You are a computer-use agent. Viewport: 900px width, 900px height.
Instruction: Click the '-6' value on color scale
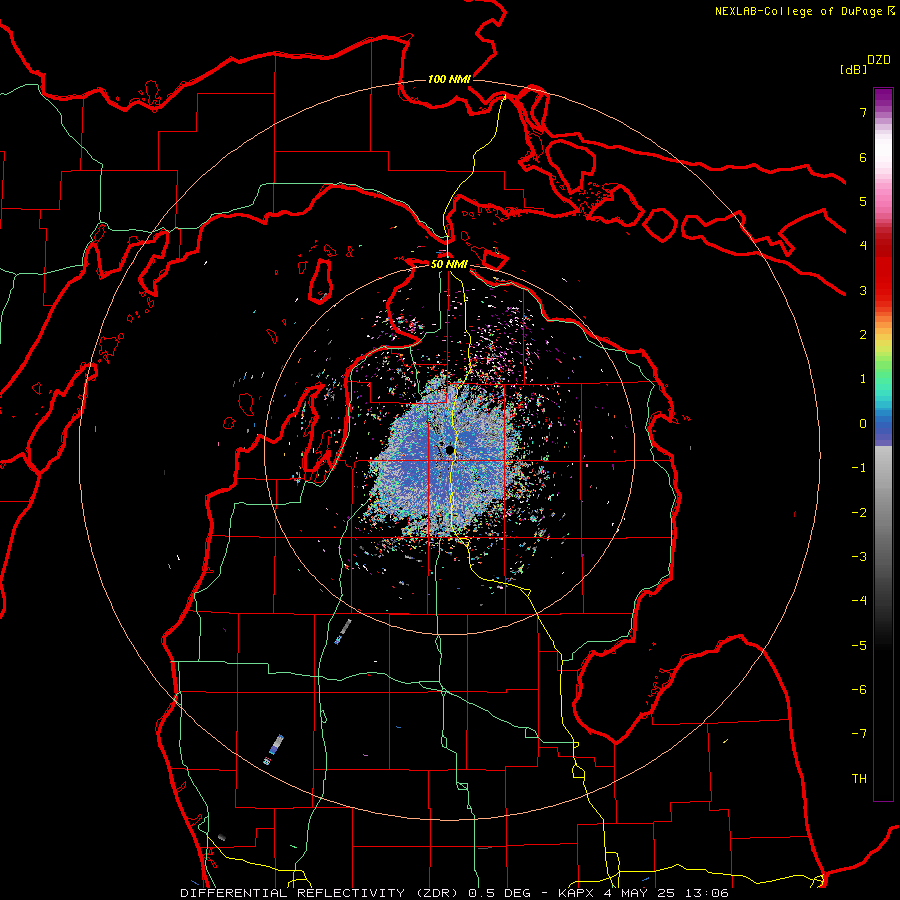859,689
